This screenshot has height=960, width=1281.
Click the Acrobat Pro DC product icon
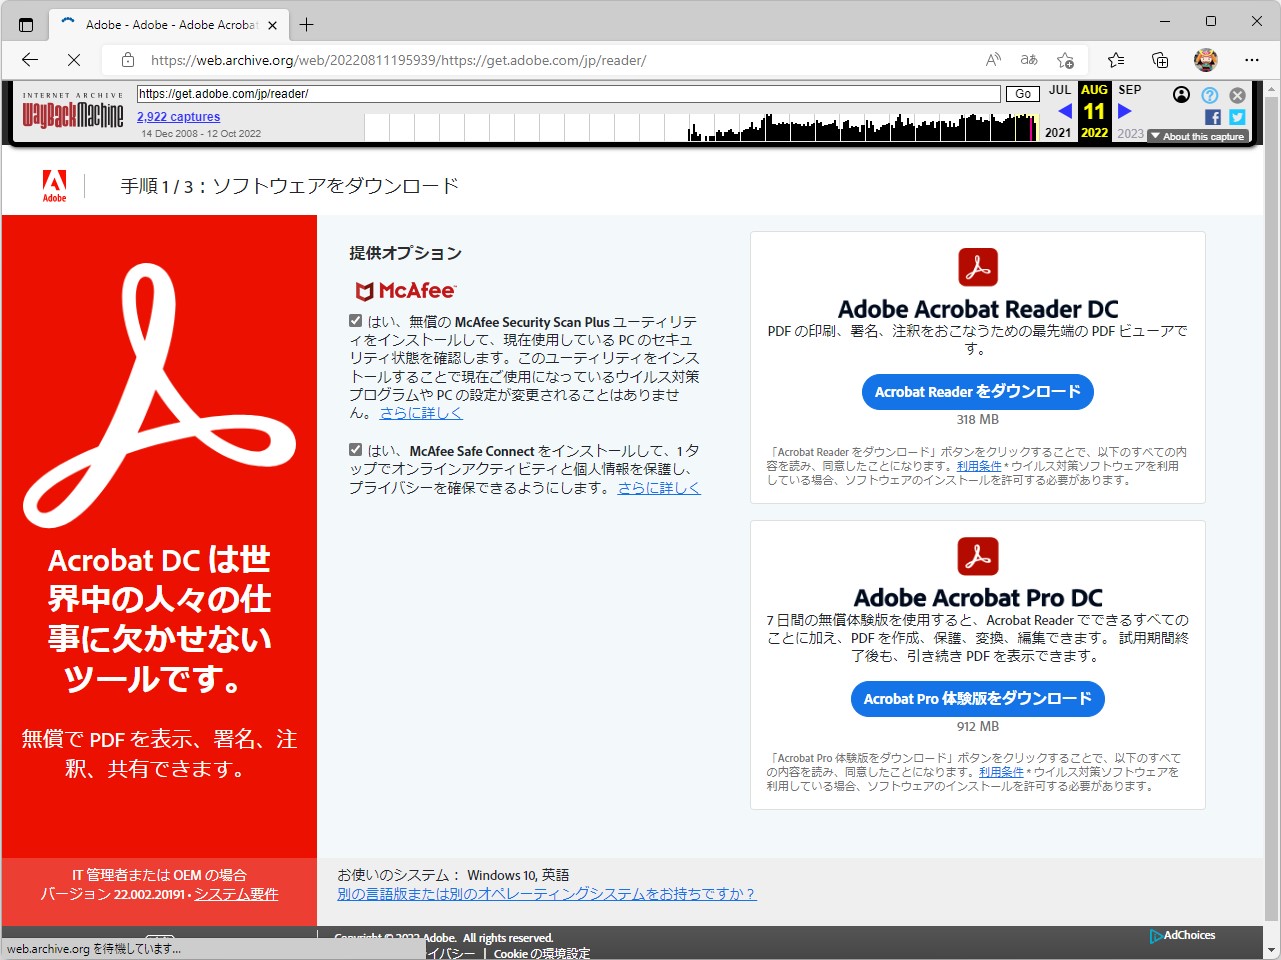(978, 556)
